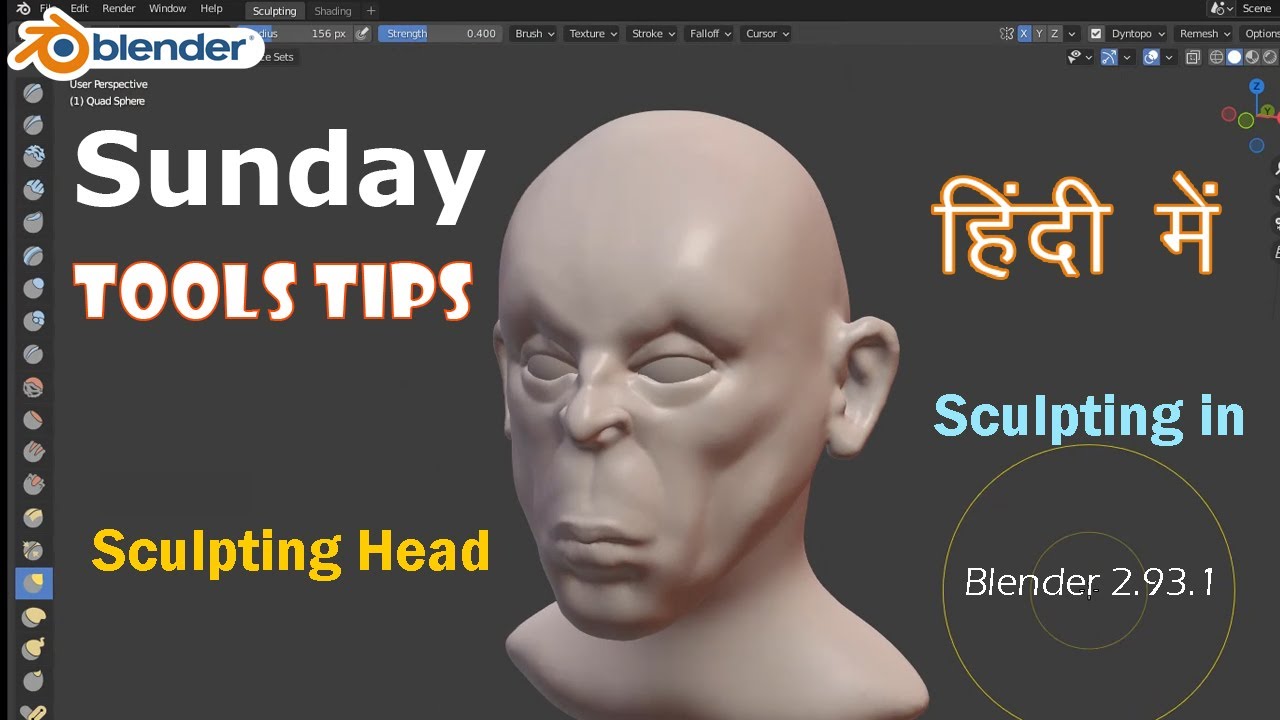The image size is (1280, 720).
Task: Select the Flatten brush
Action: [x=34, y=419]
